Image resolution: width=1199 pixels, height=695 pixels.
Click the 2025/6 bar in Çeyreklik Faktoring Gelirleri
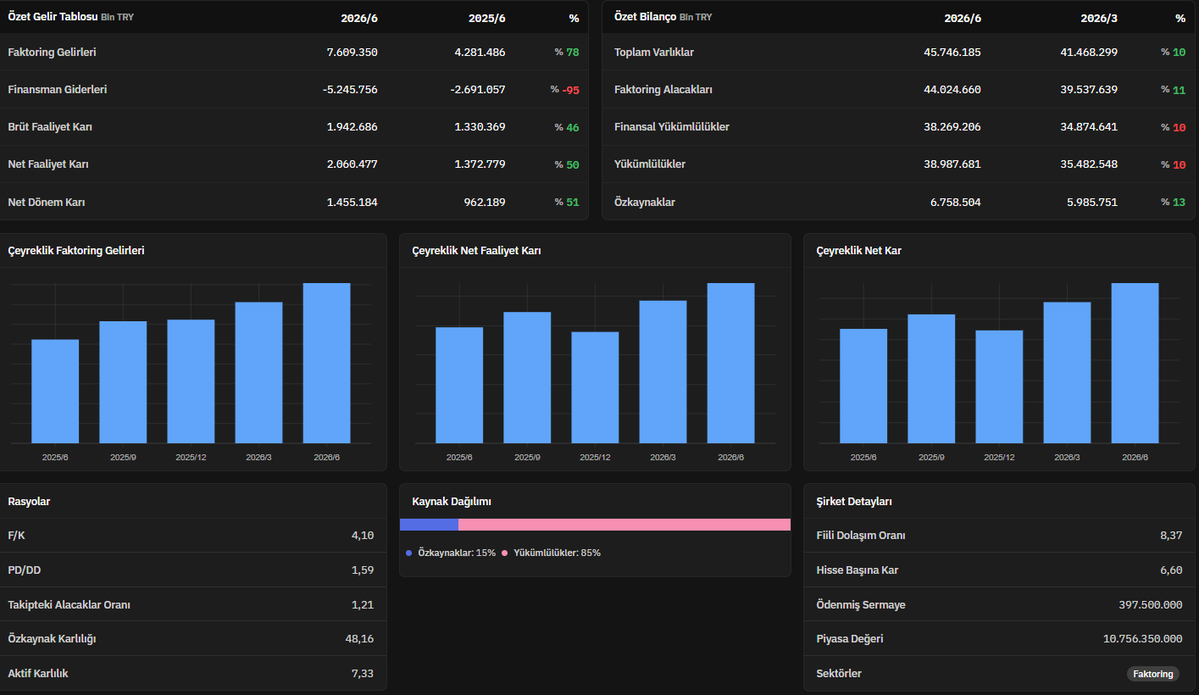pyautogui.click(x=55, y=391)
